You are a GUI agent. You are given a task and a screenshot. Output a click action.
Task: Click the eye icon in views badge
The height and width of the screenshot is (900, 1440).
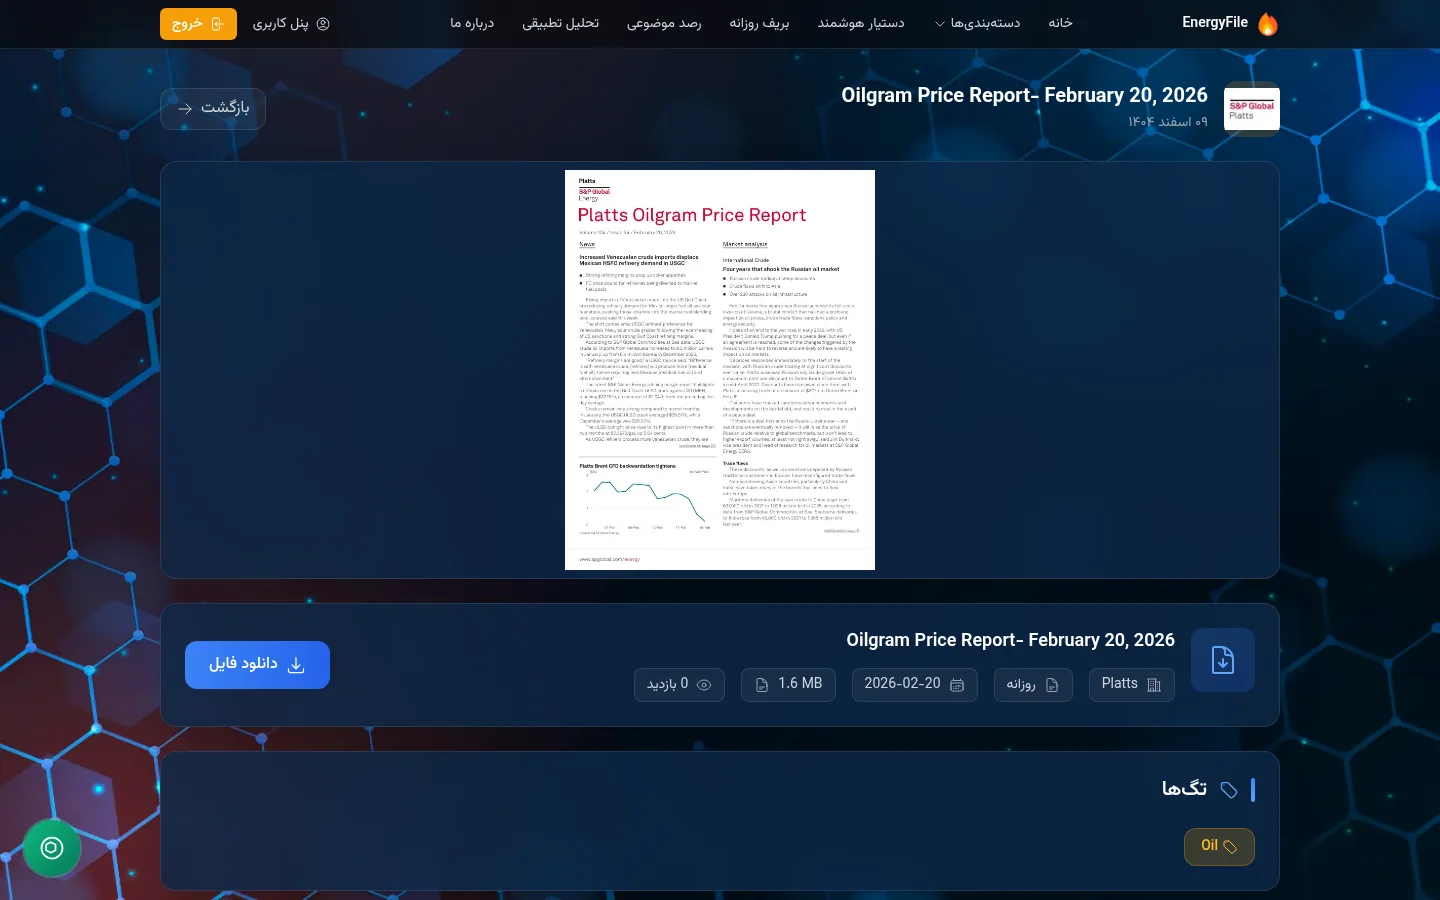click(x=704, y=685)
